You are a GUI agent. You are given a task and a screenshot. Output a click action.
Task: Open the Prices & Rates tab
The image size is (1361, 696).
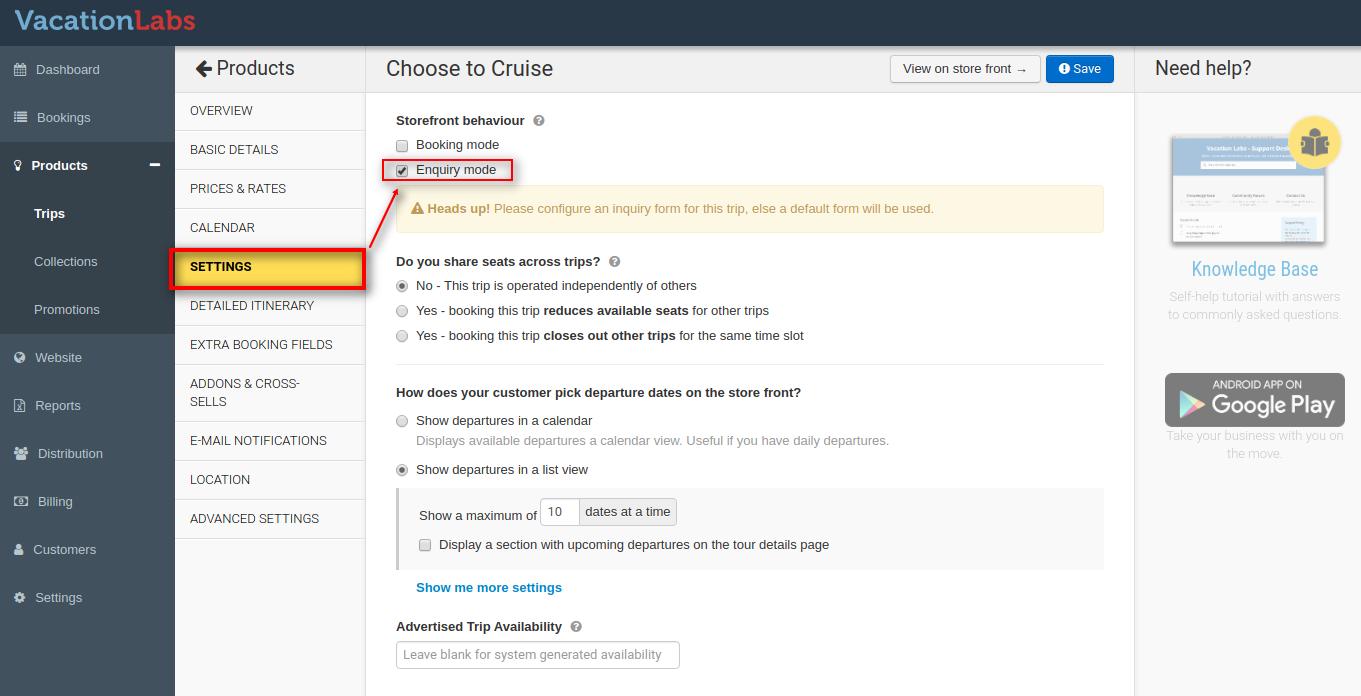coord(238,189)
